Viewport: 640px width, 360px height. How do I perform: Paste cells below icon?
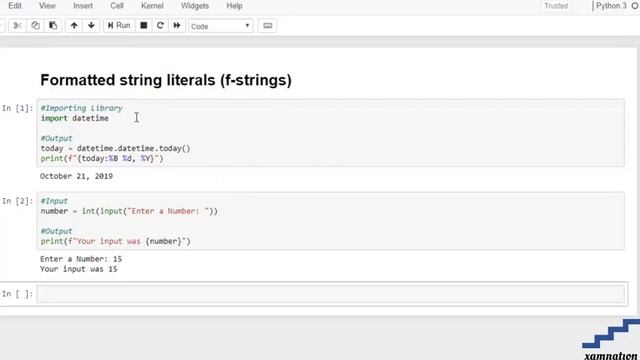(53, 26)
